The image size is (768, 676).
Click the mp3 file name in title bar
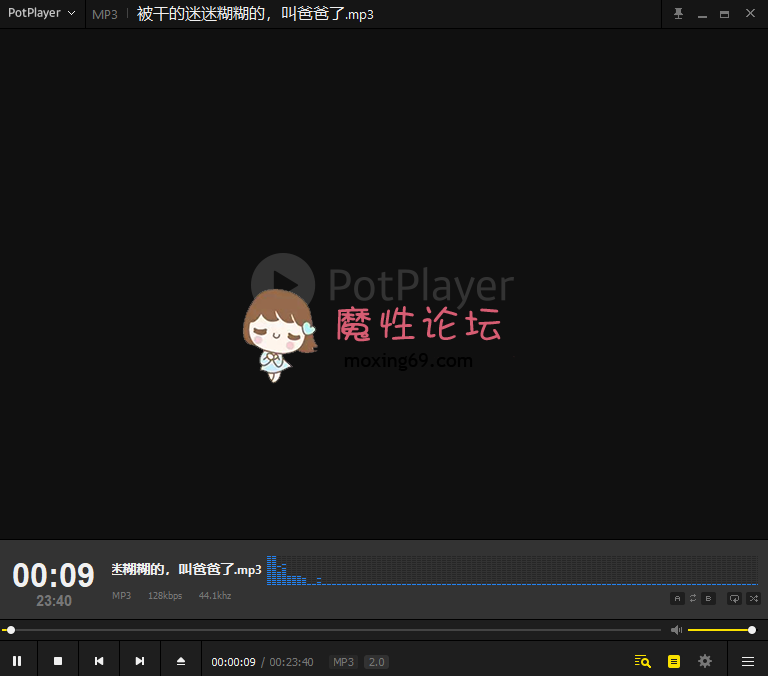255,14
